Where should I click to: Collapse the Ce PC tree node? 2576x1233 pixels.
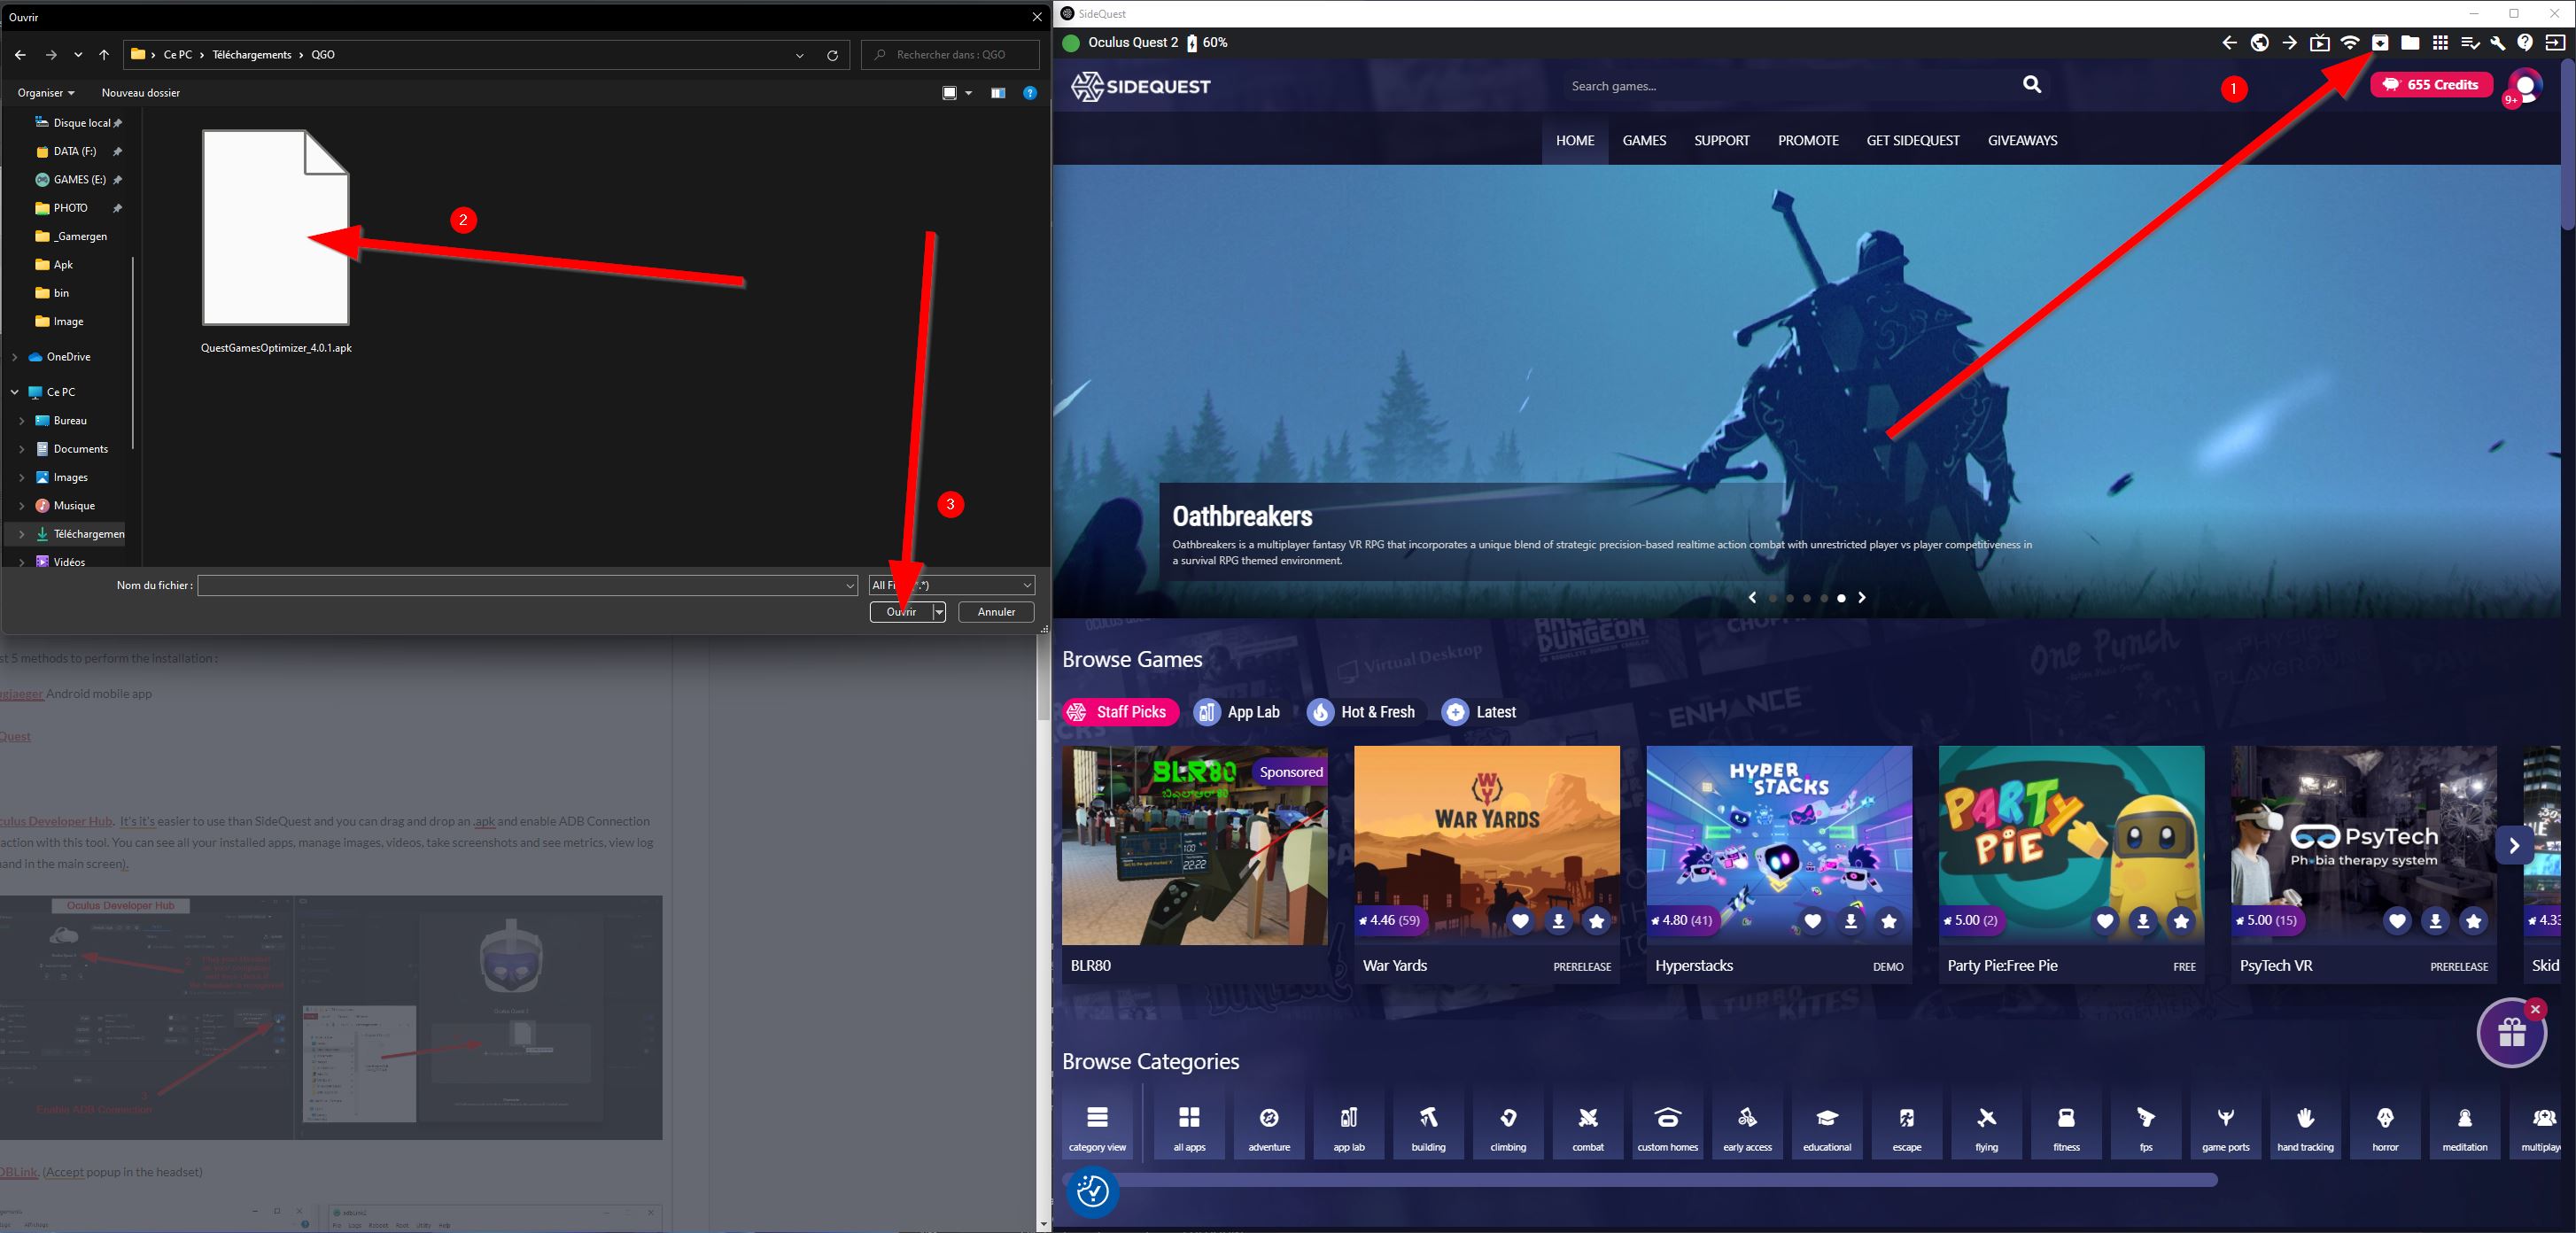(x=14, y=392)
